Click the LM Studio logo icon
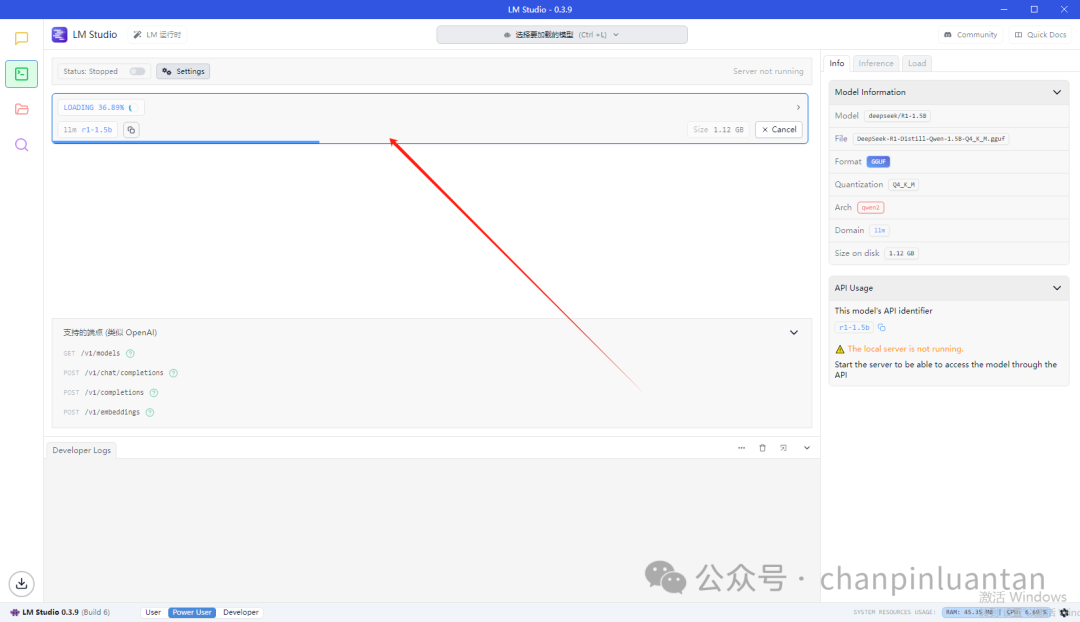 click(x=59, y=34)
